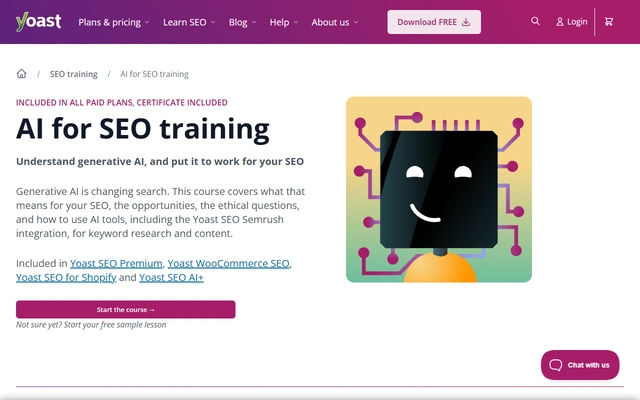Expand the Help menu chevron

[296, 22]
